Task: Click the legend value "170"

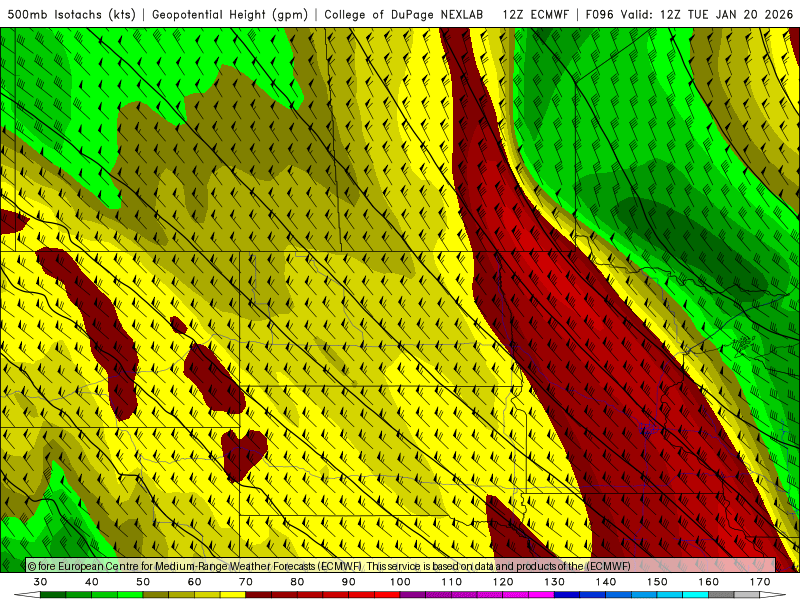Action: [x=760, y=582]
